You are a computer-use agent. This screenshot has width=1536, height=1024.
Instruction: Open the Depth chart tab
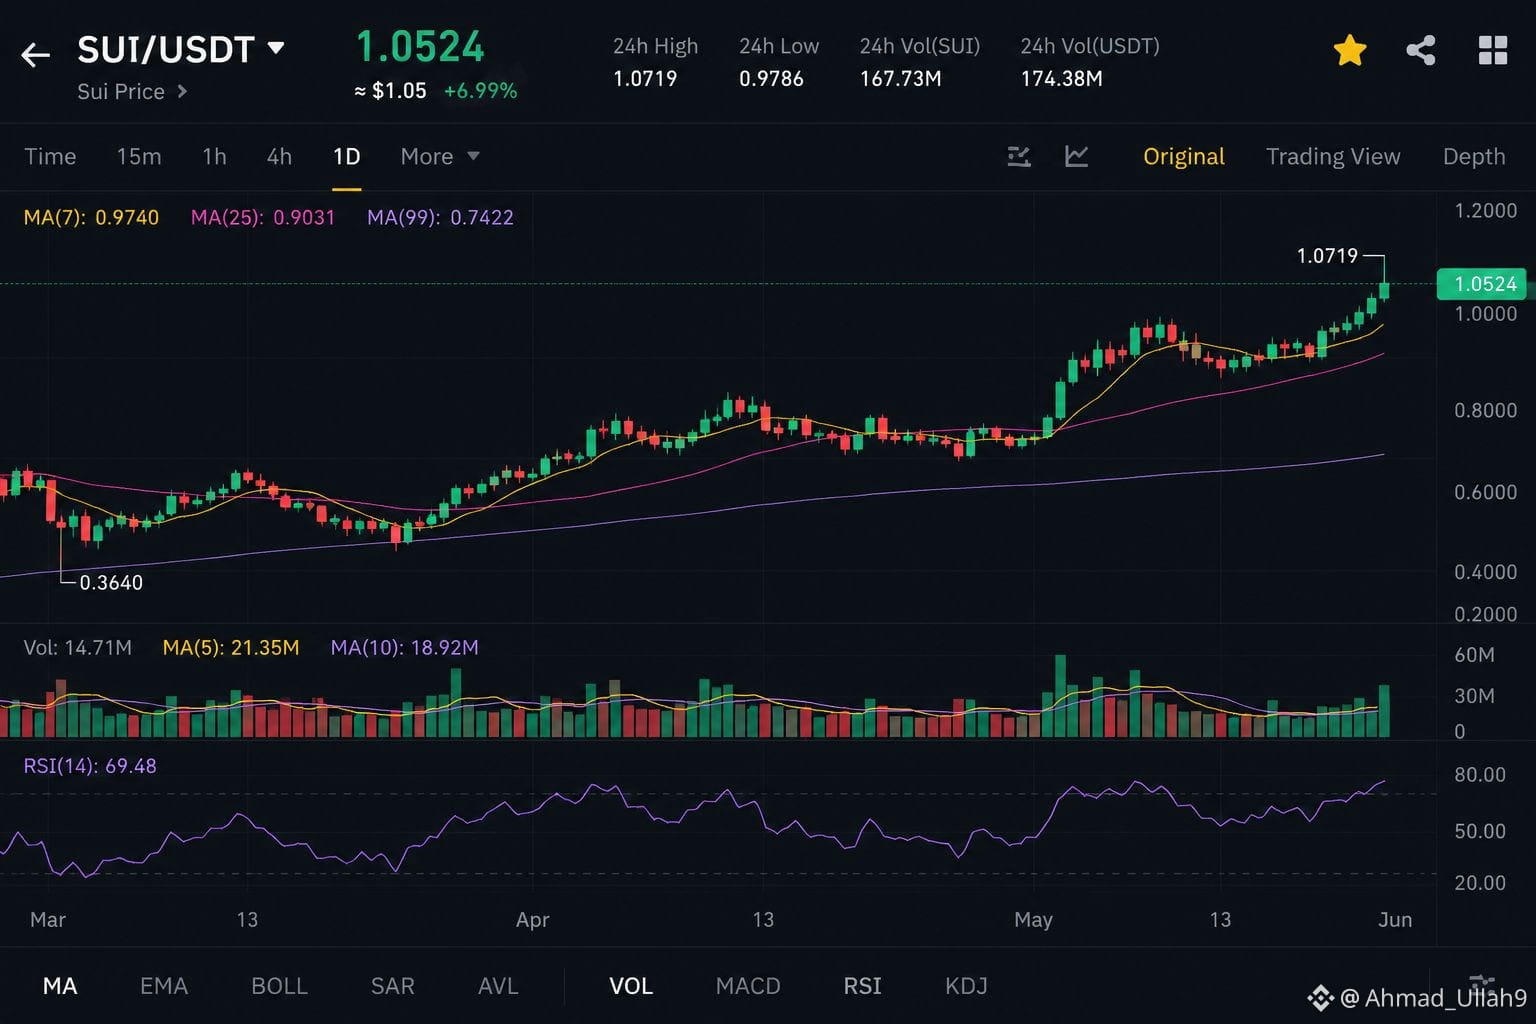(1474, 156)
